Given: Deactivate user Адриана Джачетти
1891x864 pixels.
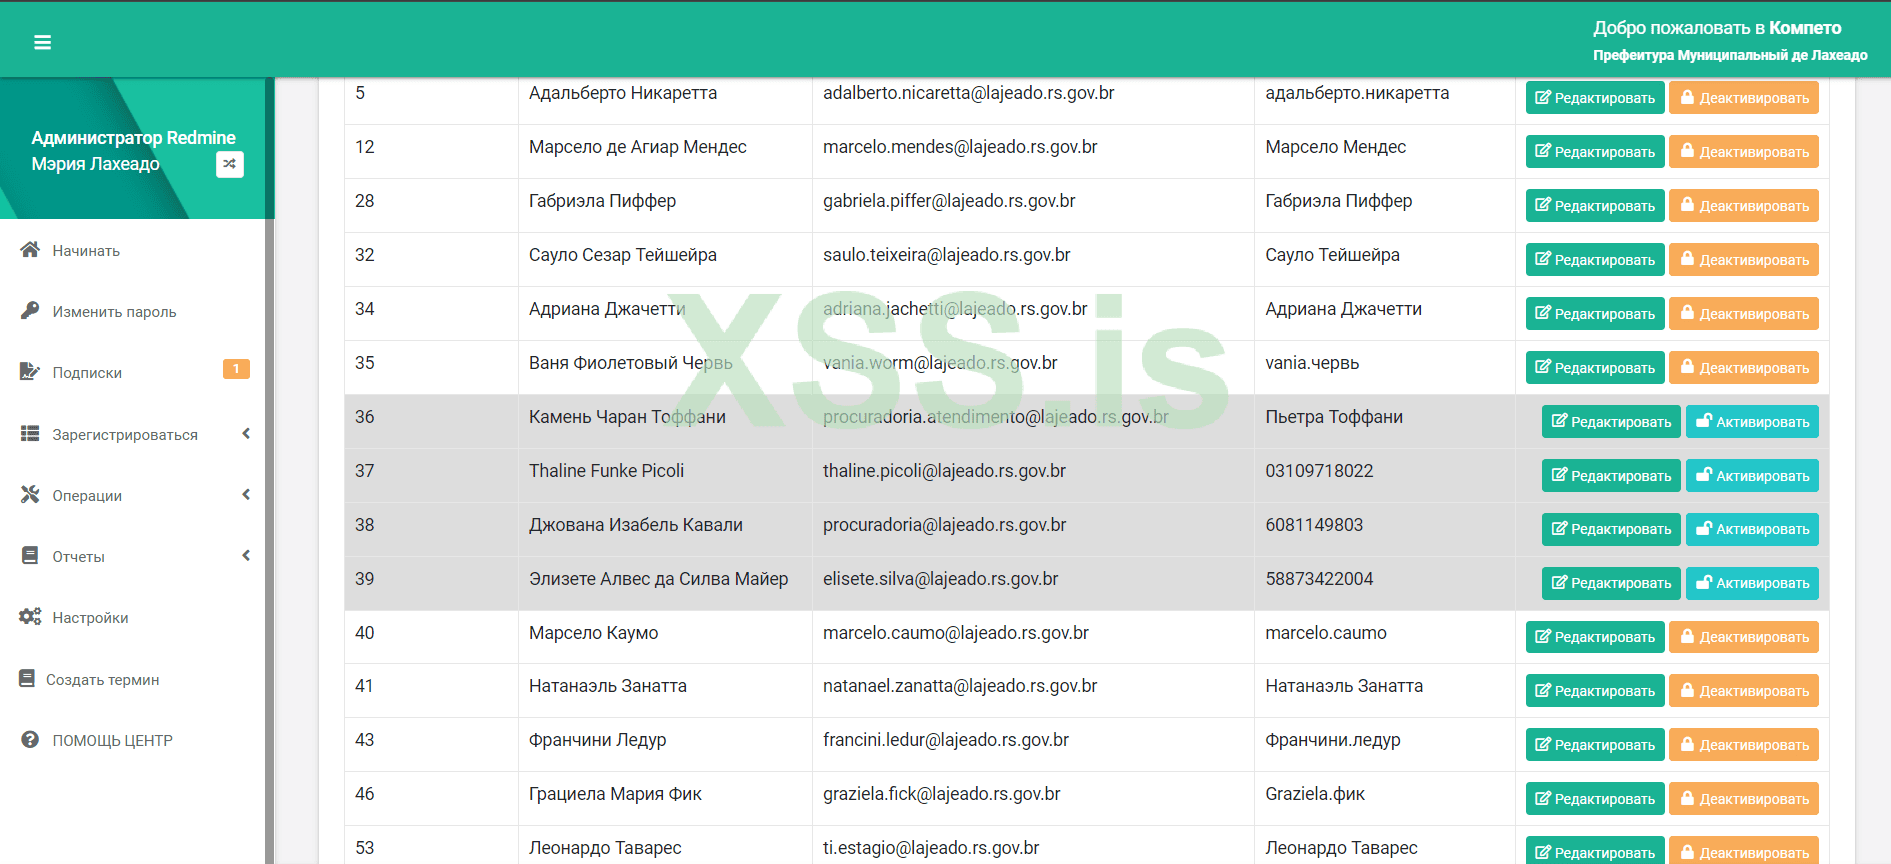Looking at the screenshot, I should (1744, 314).
